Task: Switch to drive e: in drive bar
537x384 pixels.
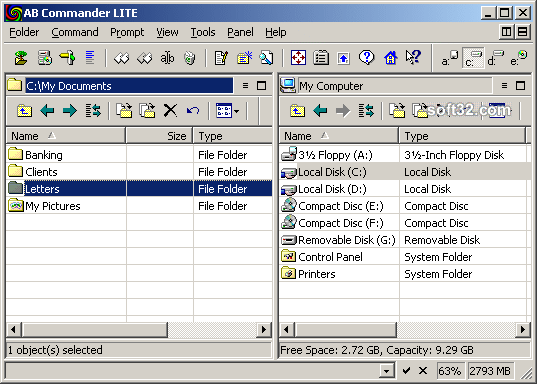Action: (x=519, y=58)
